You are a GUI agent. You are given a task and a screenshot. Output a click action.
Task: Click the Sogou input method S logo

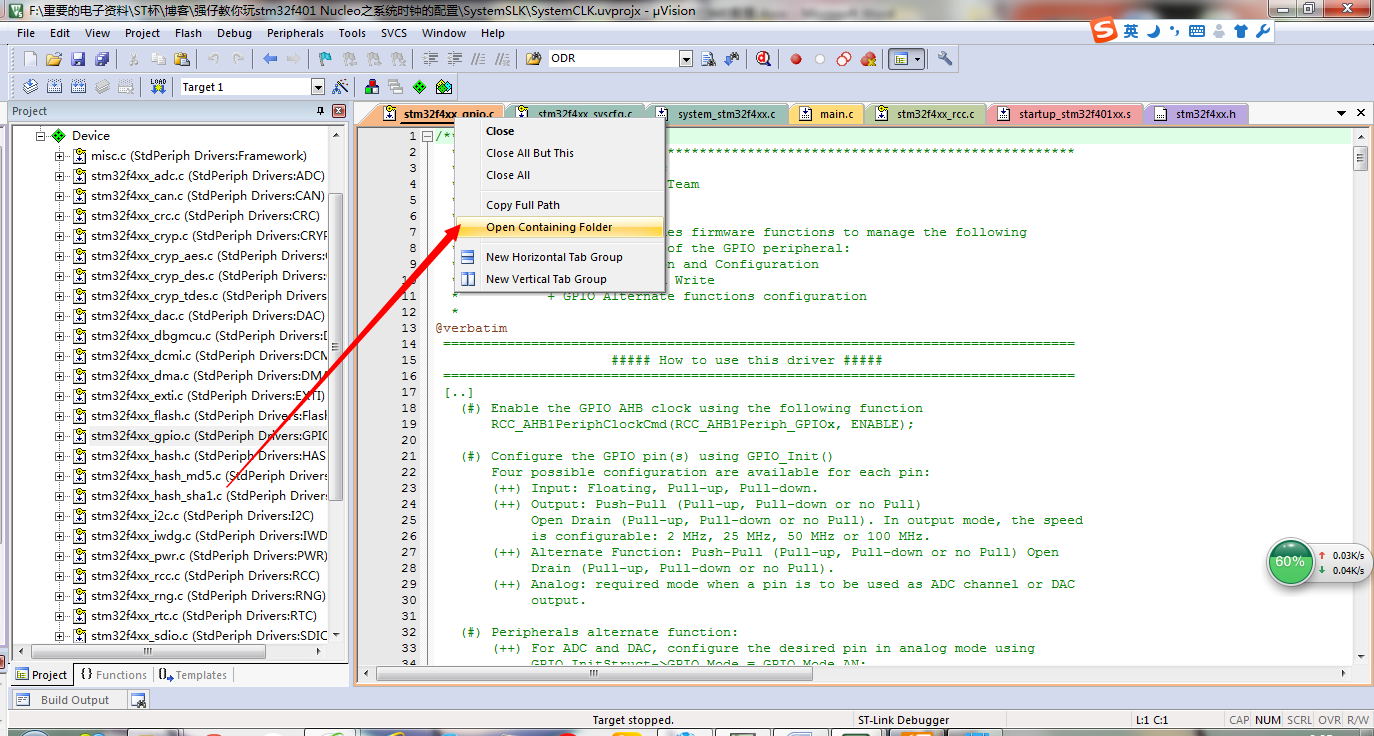point(1104,31)
